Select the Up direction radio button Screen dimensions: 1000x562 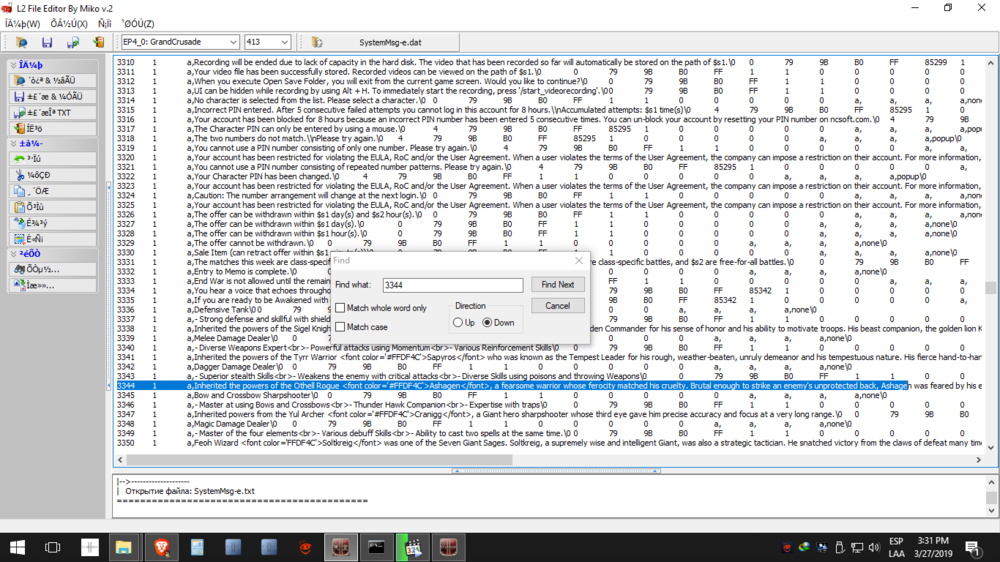point(457,323)
